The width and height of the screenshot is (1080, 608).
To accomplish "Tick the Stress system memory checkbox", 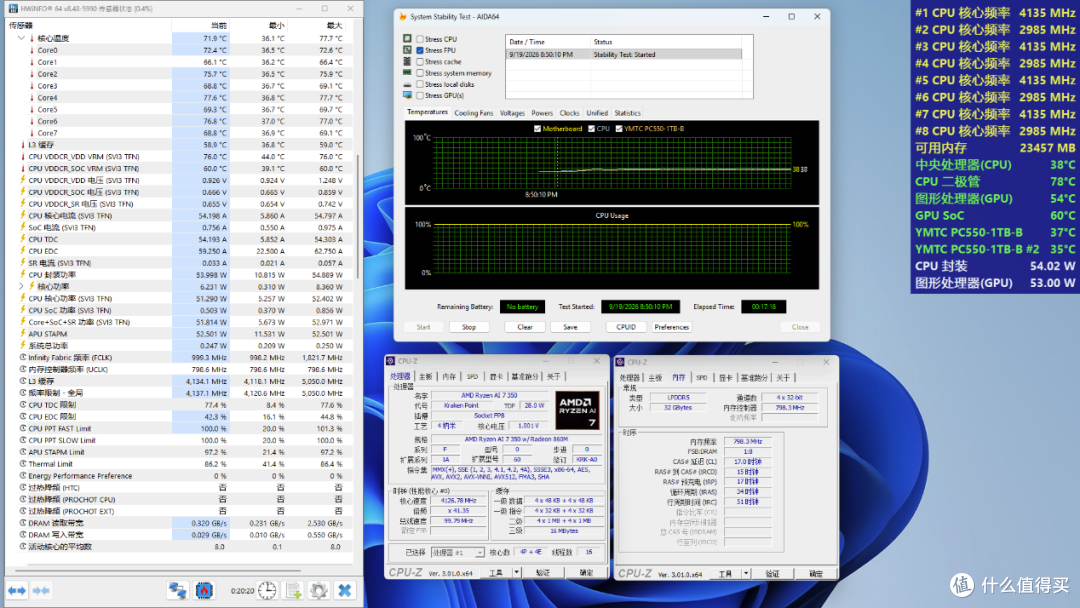I will click(419, 73).
